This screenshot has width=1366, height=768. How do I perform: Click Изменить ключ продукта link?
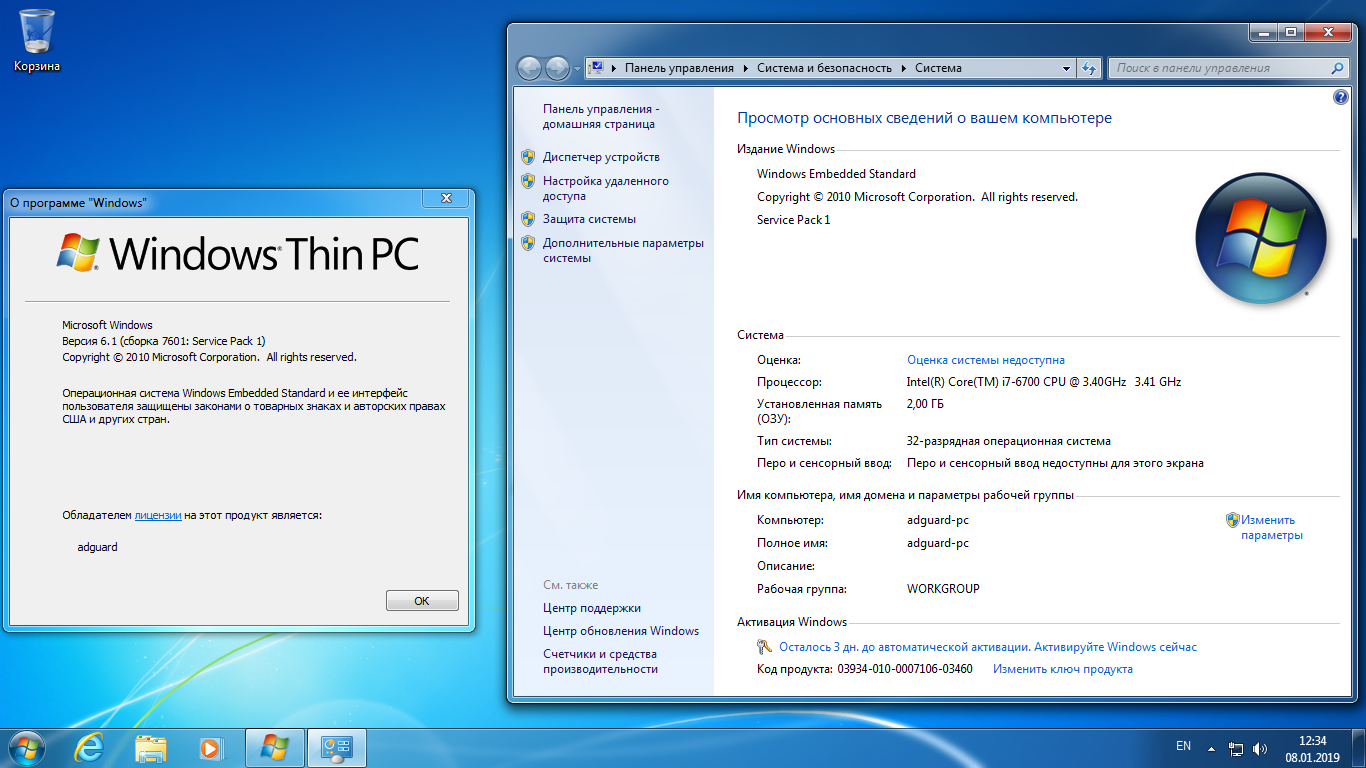[x=1063, y=669]
